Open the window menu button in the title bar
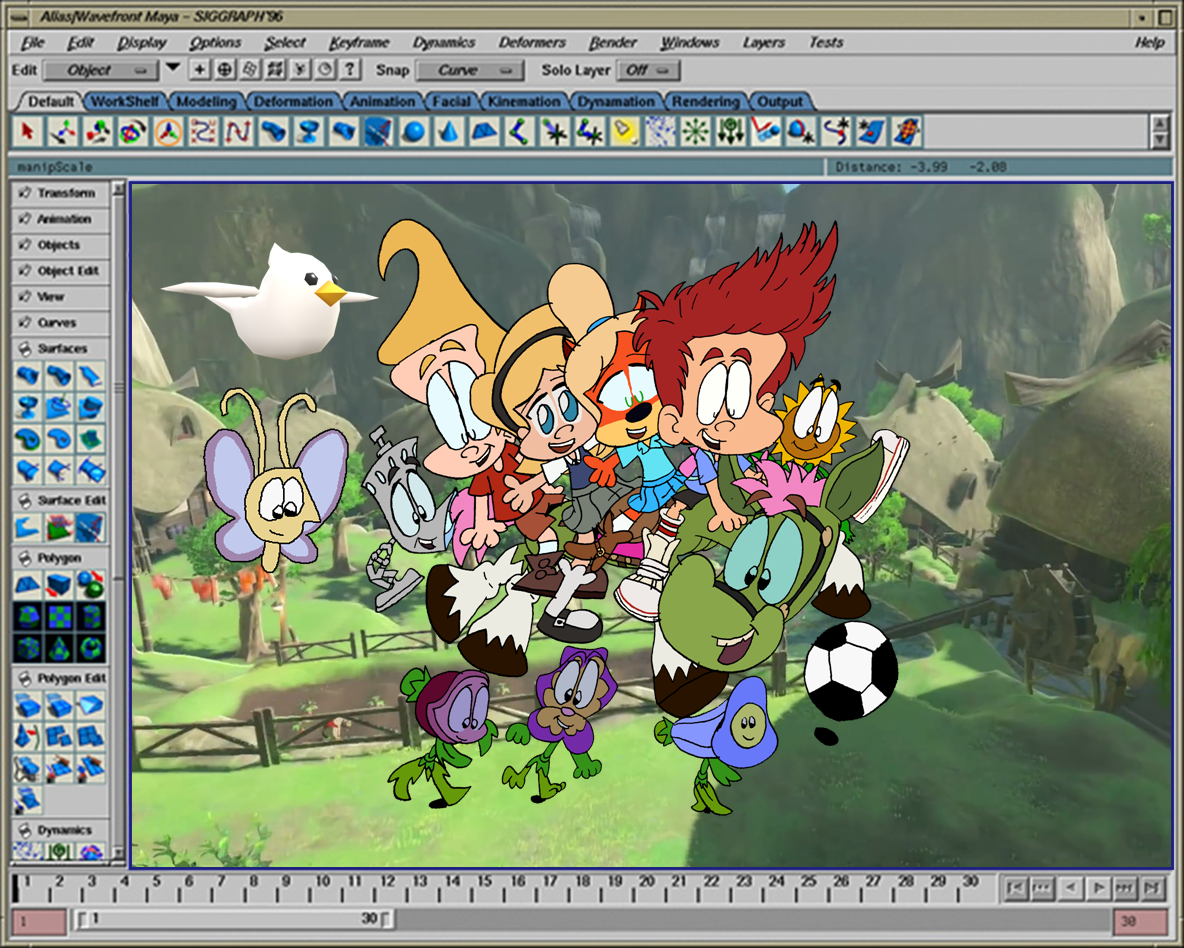 (x=20, y=17)
